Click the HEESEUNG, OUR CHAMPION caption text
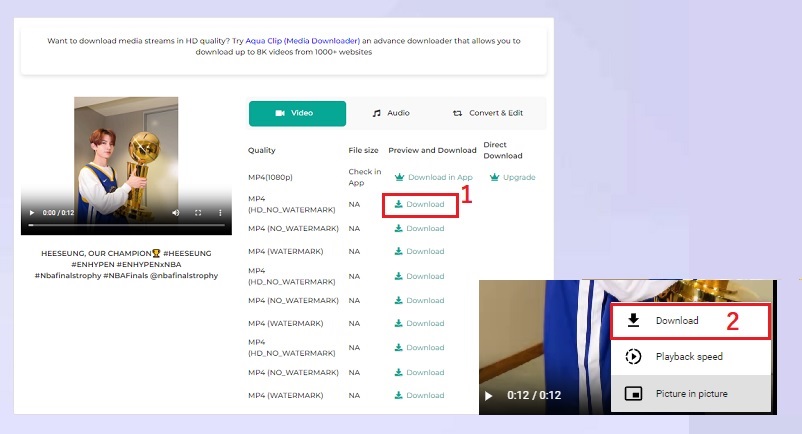The height and width of the screenshot is (434, 802). 126,264
